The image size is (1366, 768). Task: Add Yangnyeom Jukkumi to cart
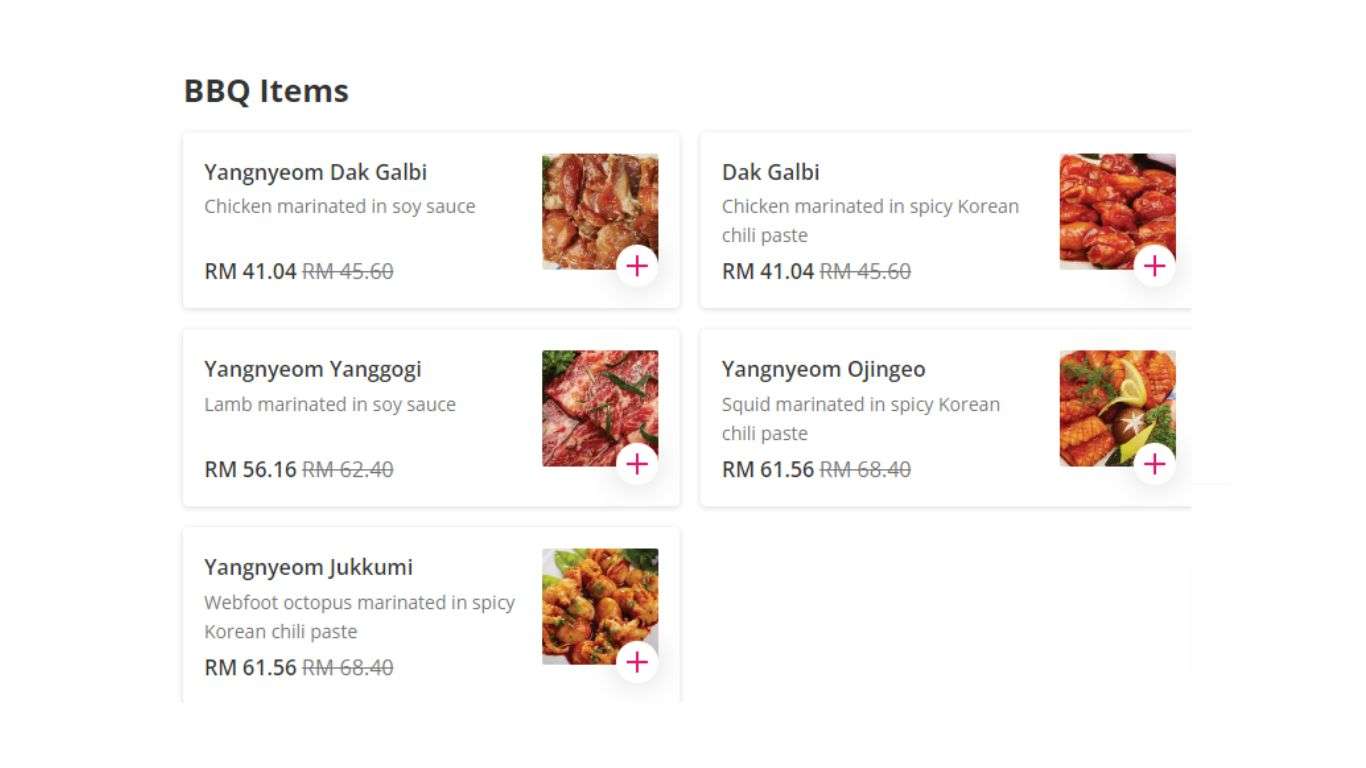(638, 662)
